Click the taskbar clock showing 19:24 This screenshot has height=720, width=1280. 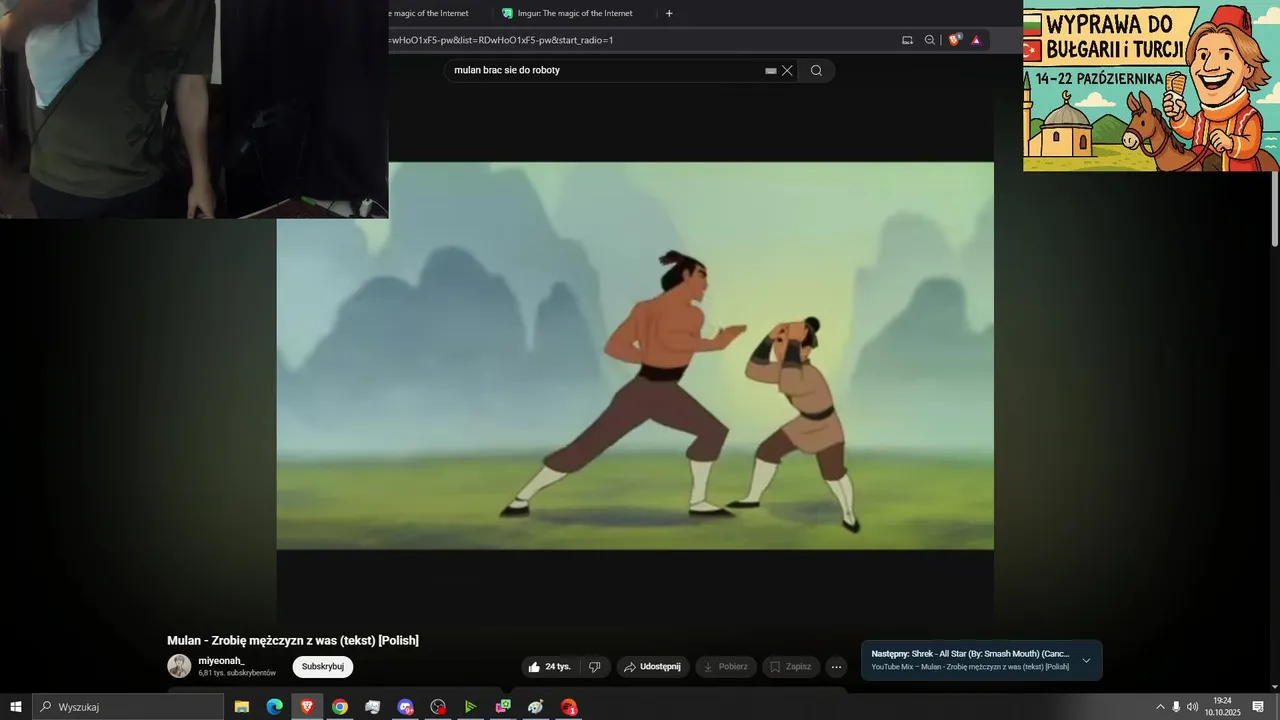tap(1222, 707)
